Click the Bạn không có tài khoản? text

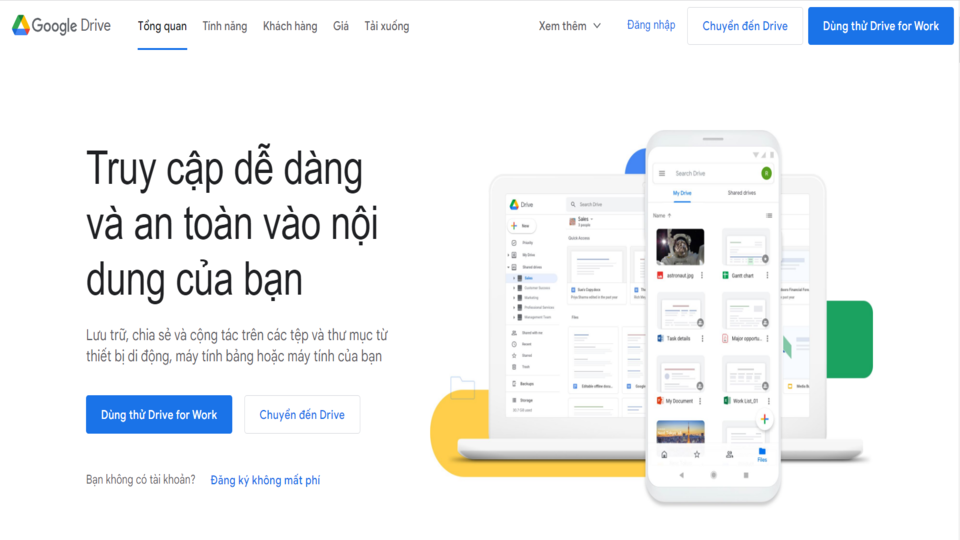pyautogui.click(x=141, y=479)
